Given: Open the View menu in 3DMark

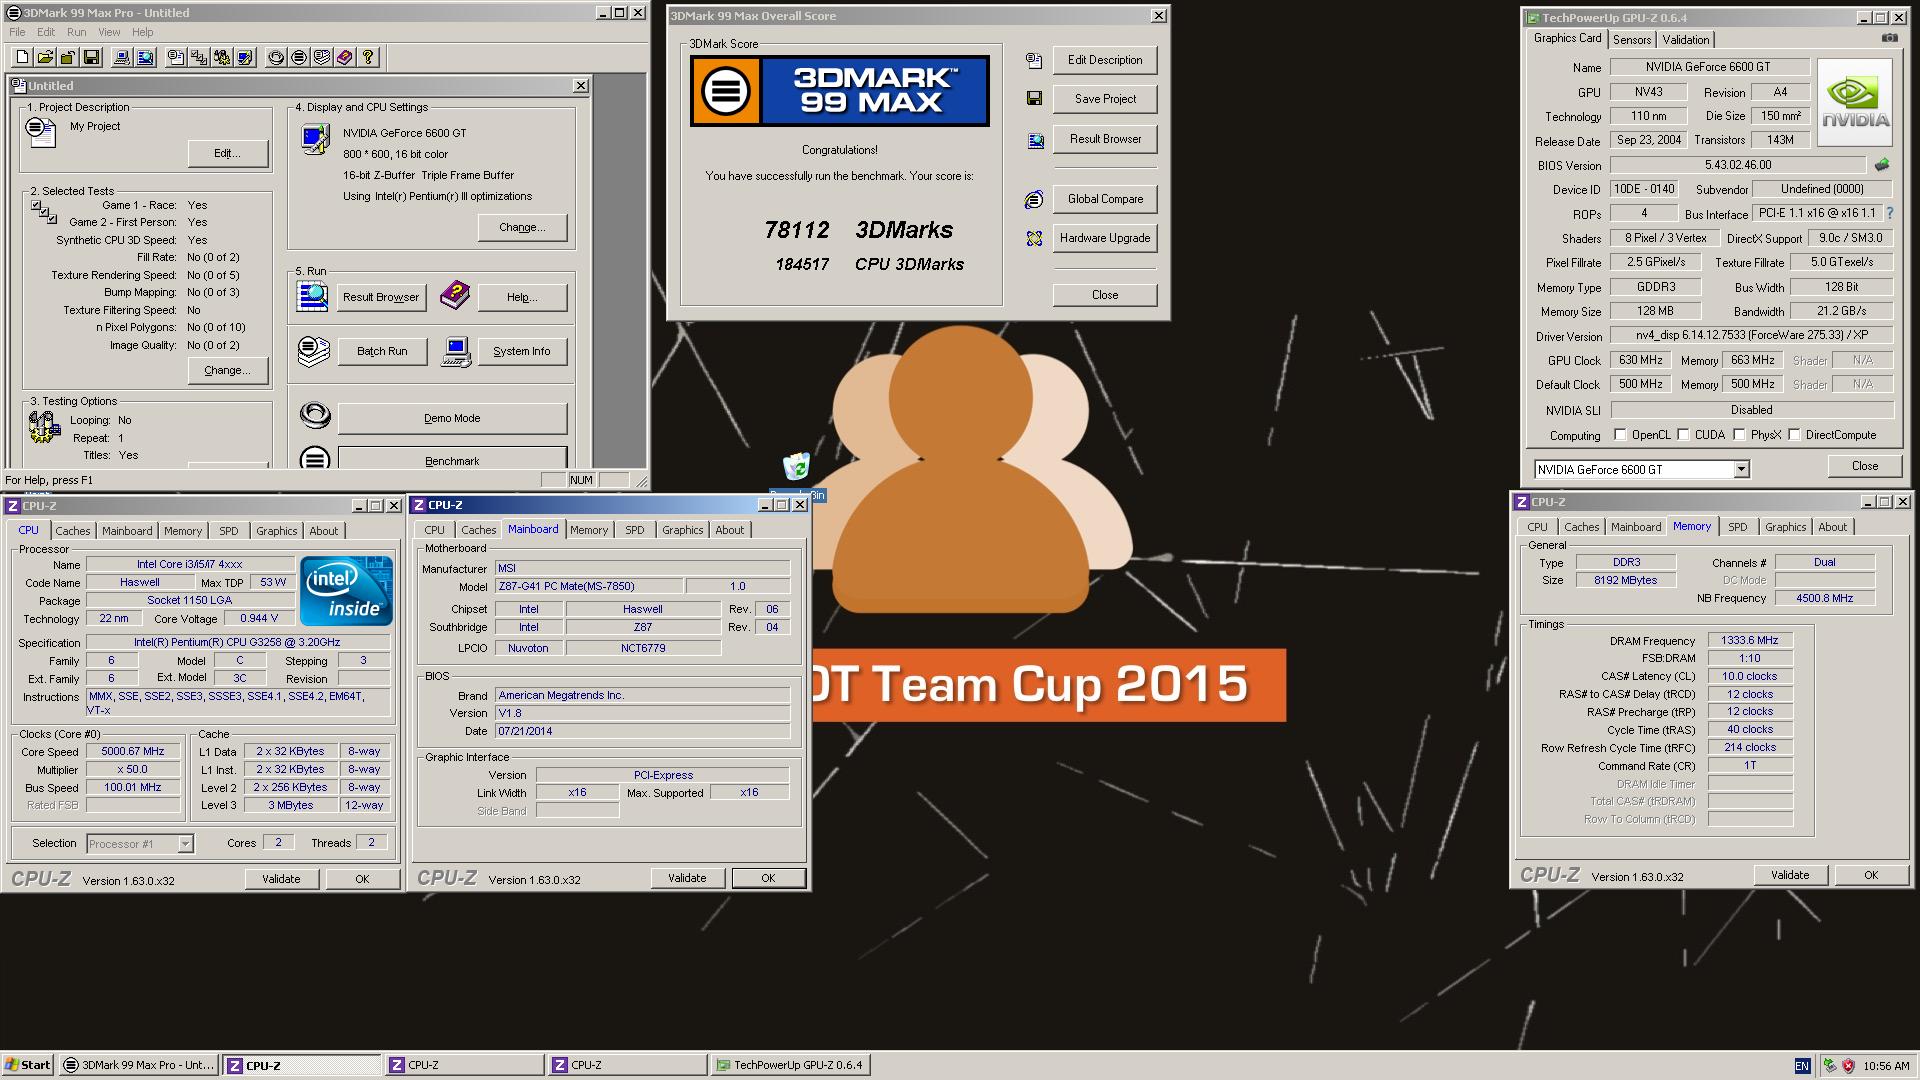Looking at the screenshot, I should 109,32.
